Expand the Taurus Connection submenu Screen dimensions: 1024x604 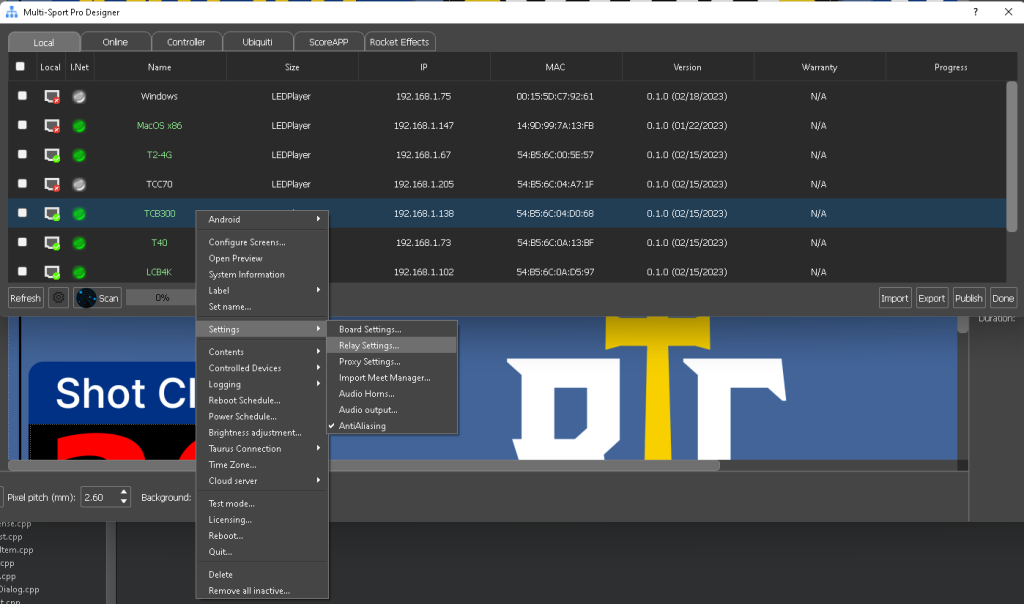[x=262, y=449]
